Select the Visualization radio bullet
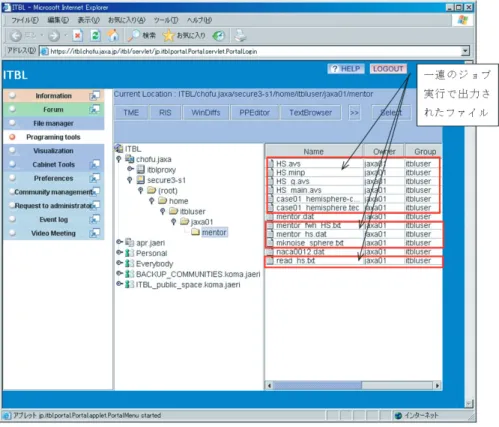499x427 pixels. [12, 151]
